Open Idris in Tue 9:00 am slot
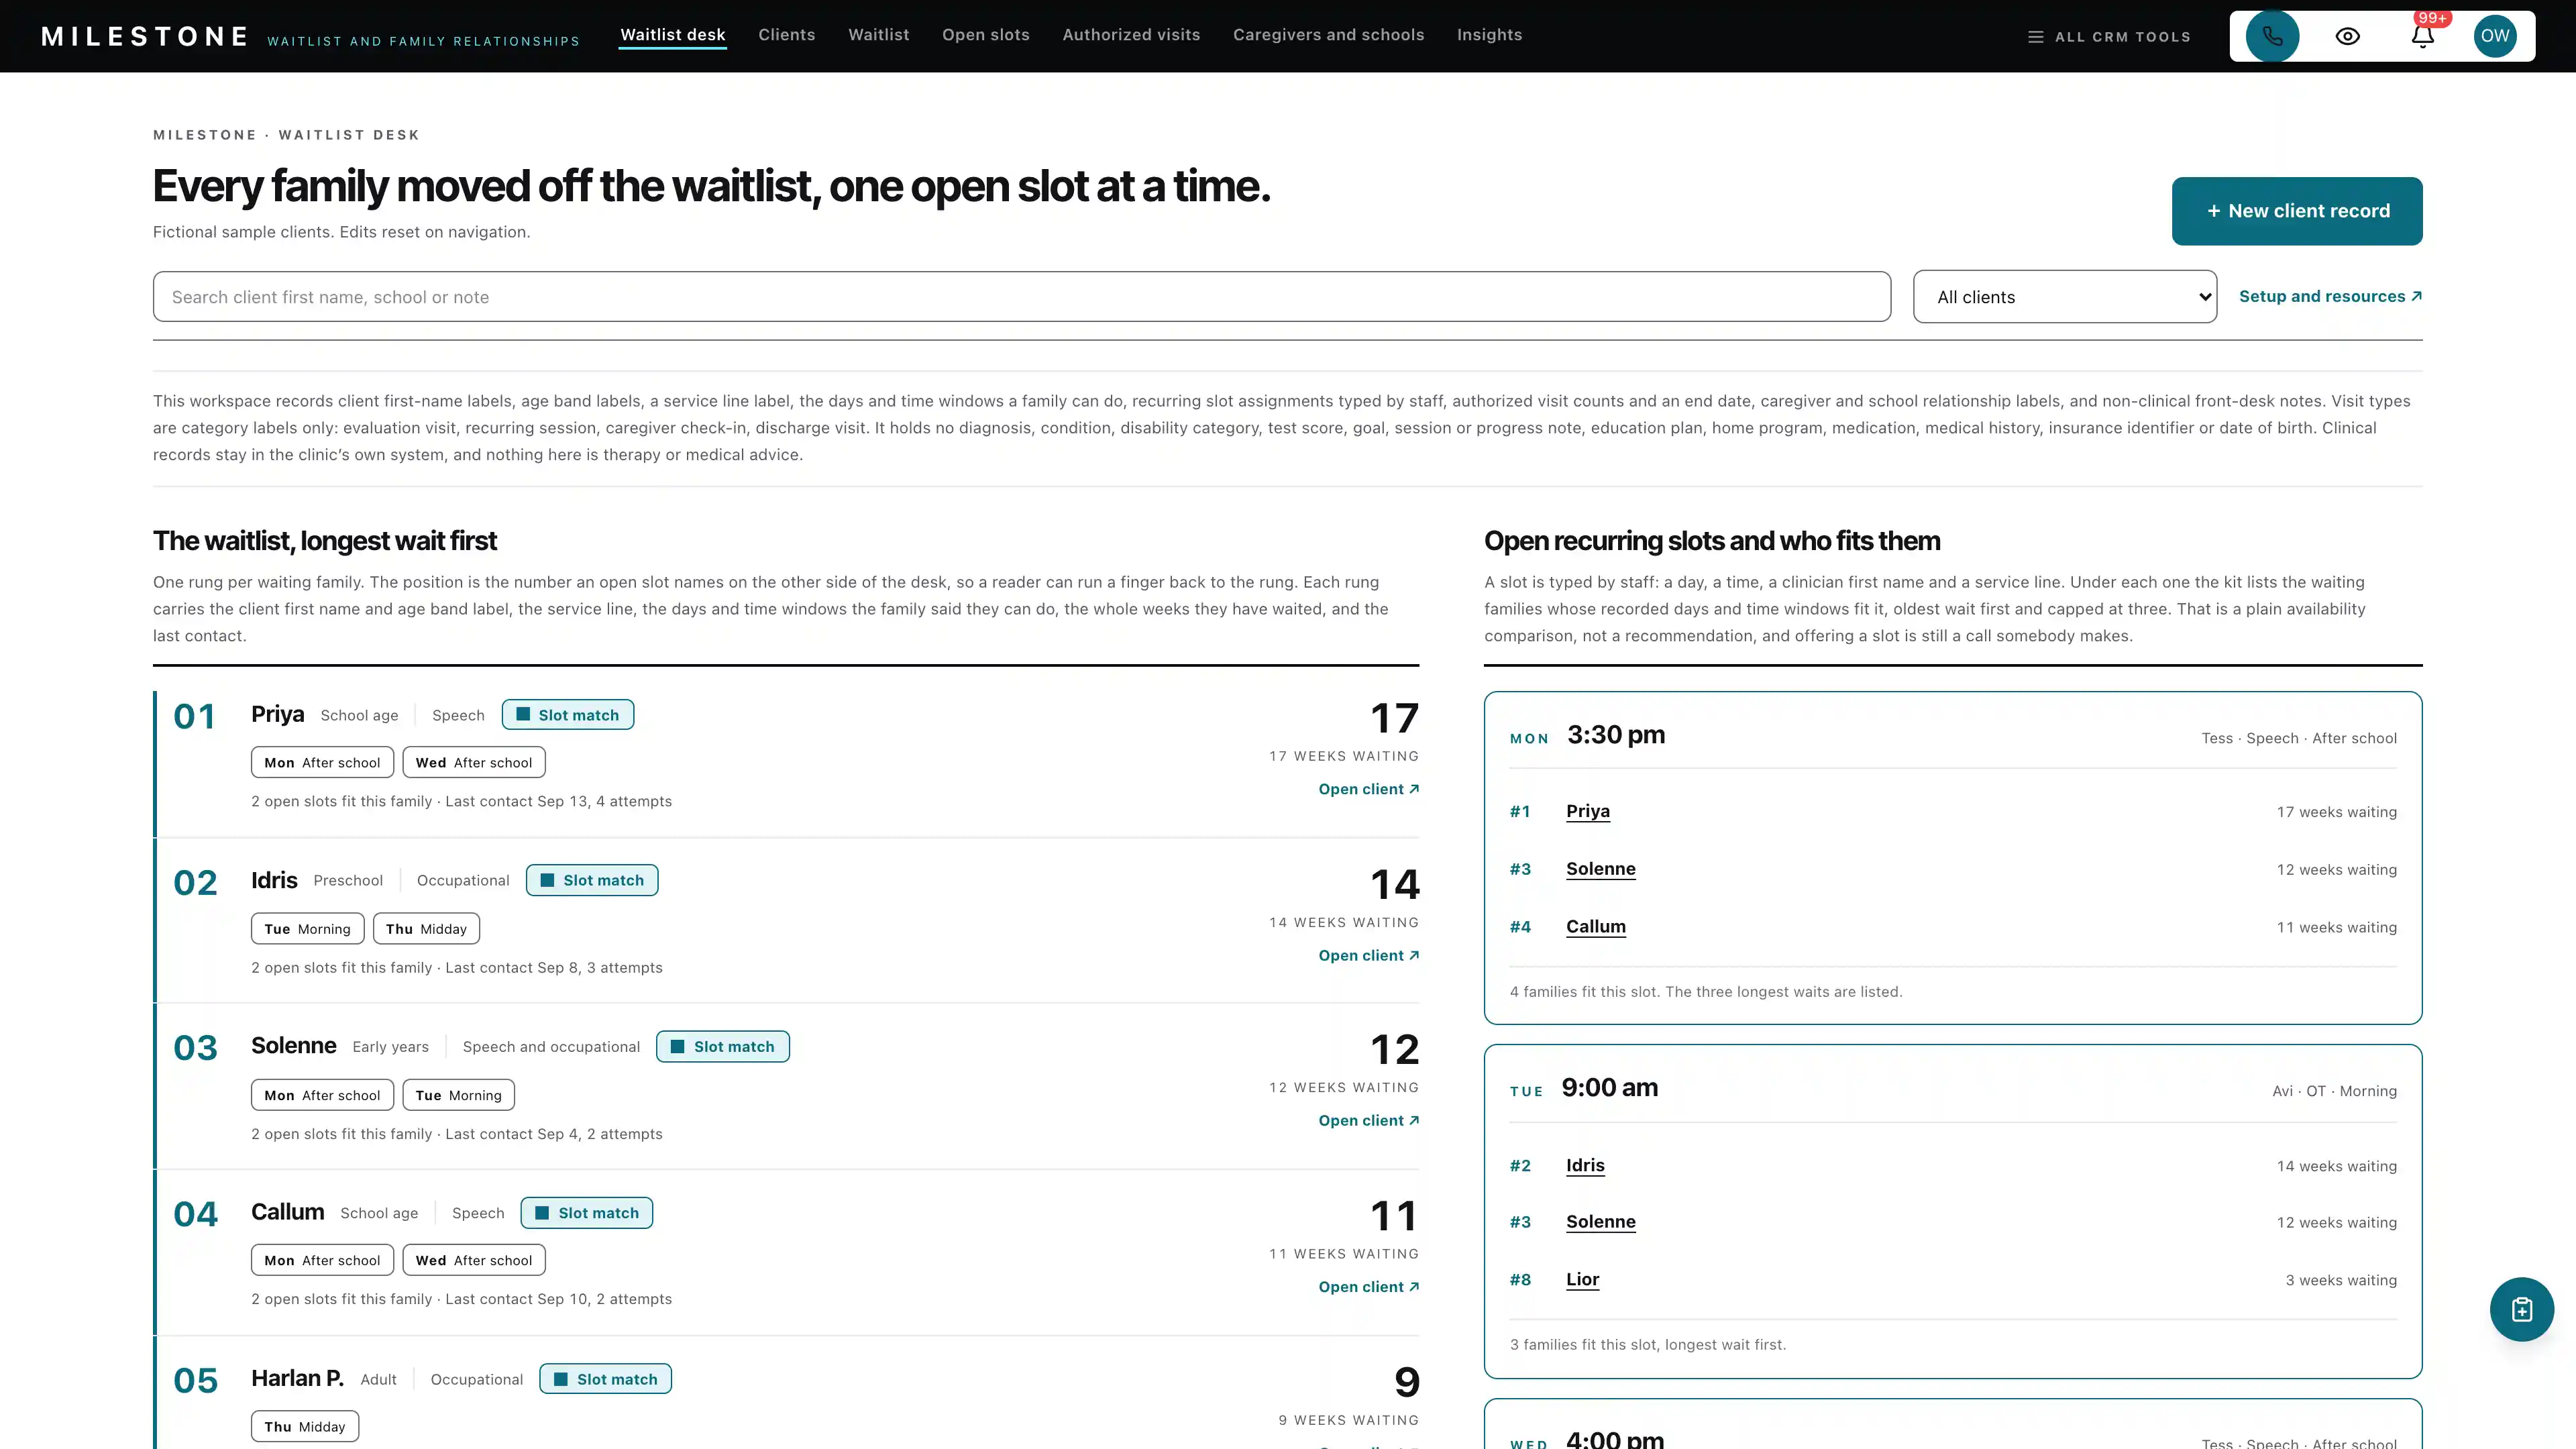The image size is (2576, 1449). pos(1585,1165)
